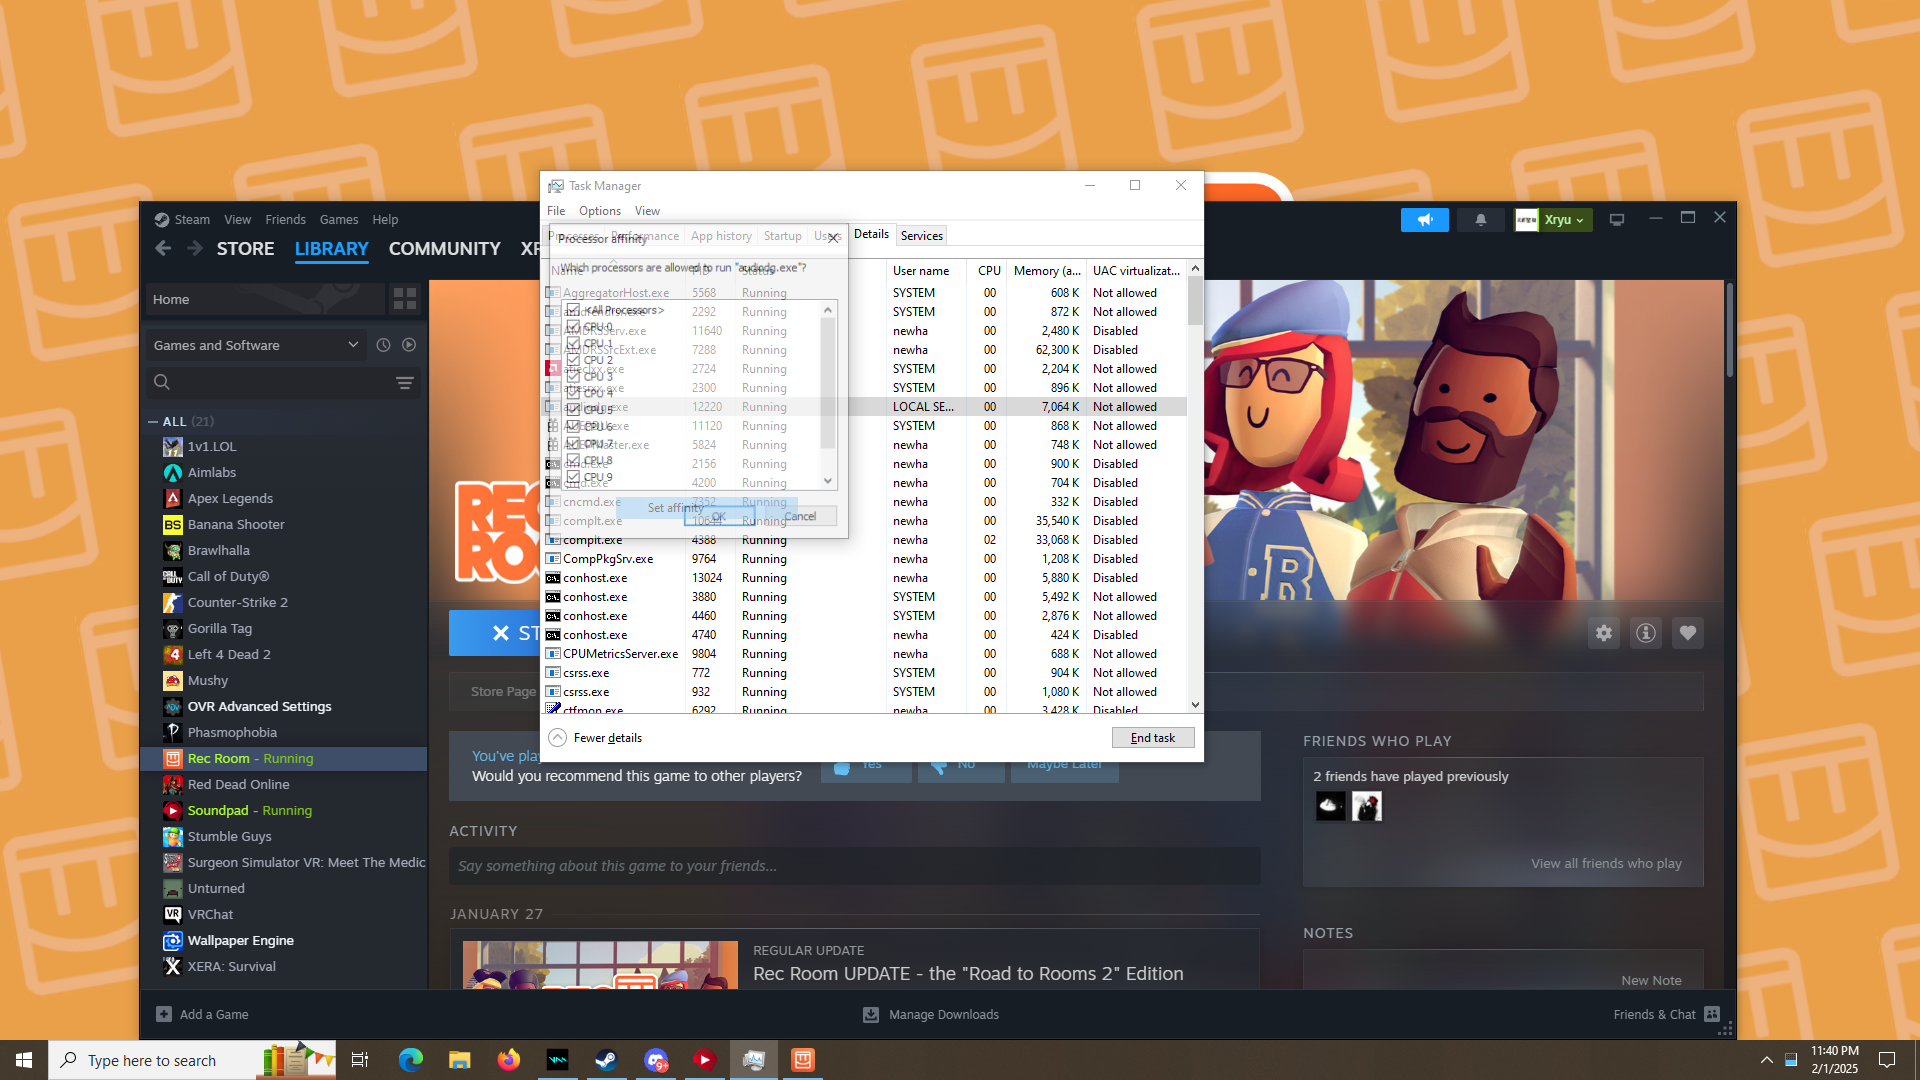Add Rec Room to favorites heart icon

[1688, 633]
